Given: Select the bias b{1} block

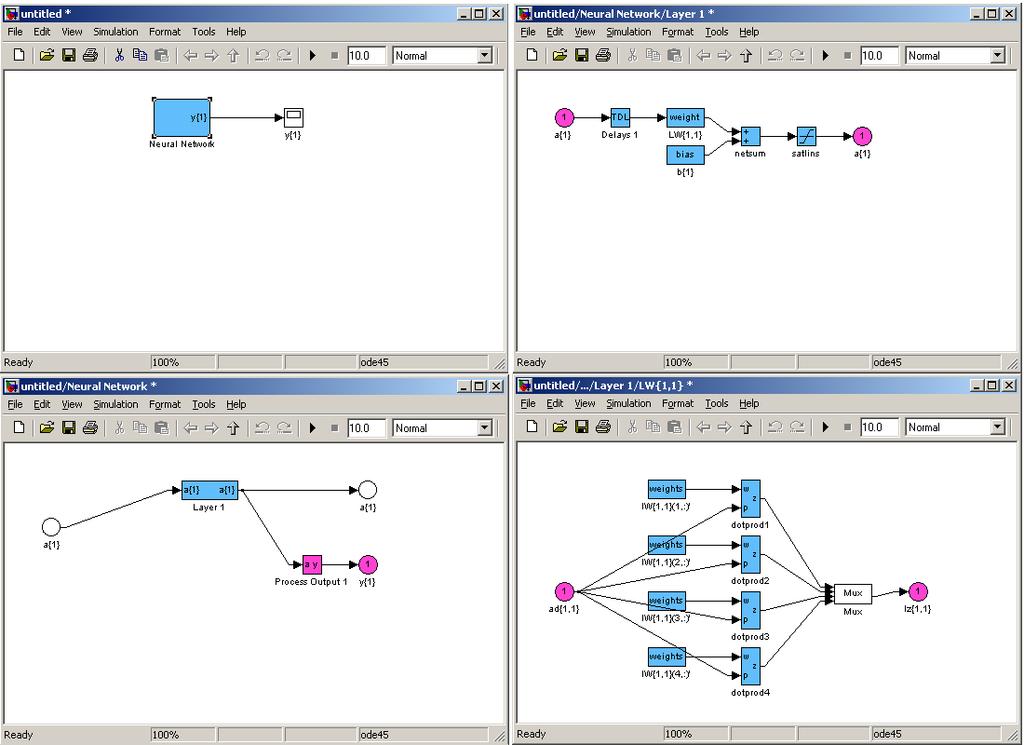Looking at the screenshot, I should pos(685,155).
